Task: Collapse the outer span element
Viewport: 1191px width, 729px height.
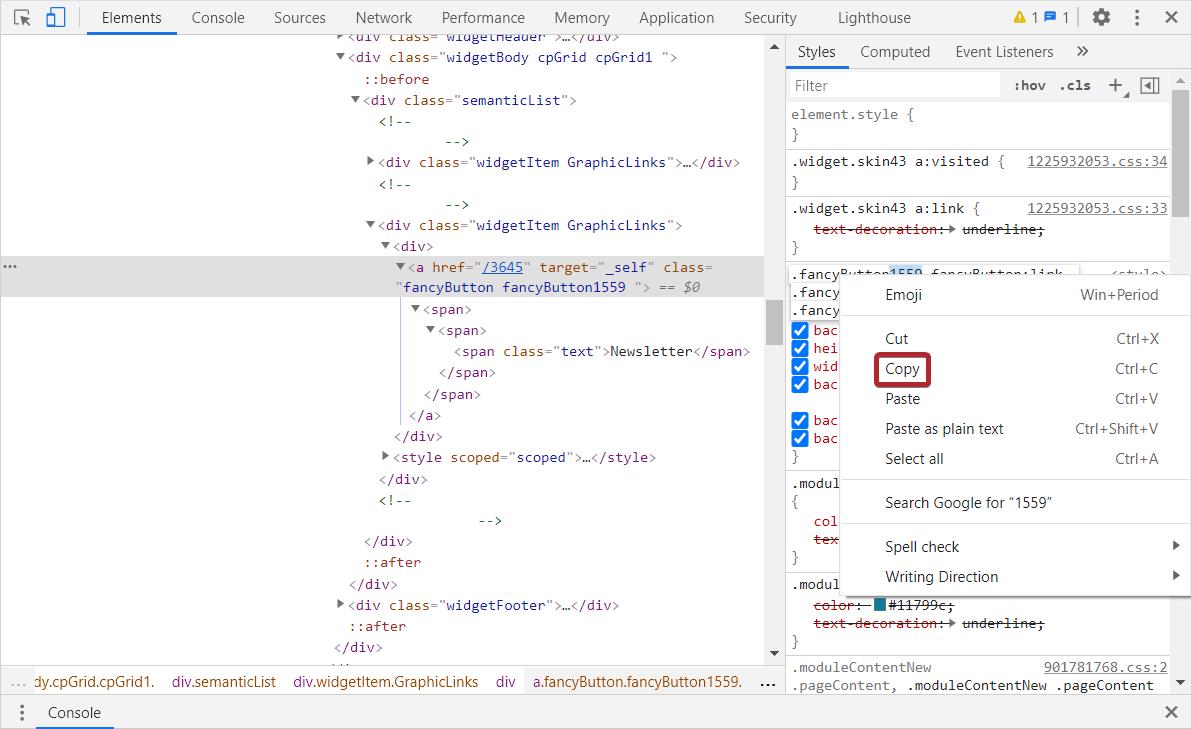Action: 415,309
